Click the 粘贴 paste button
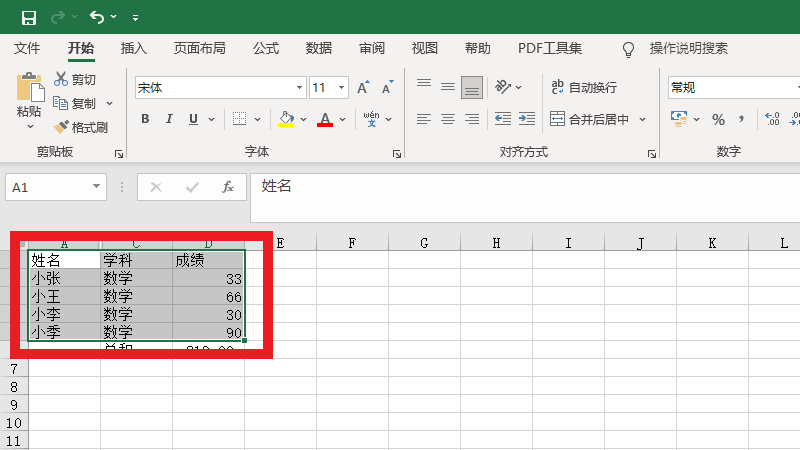 (x=29, y=100)
